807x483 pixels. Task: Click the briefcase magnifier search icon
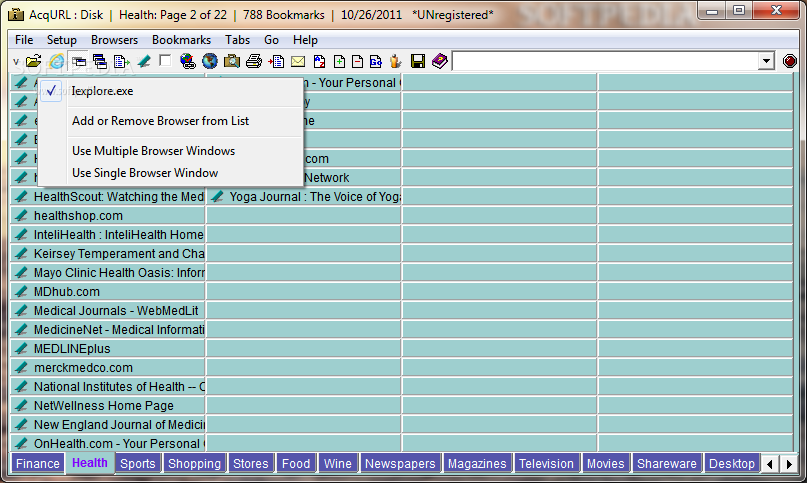(x=232, y=61)
